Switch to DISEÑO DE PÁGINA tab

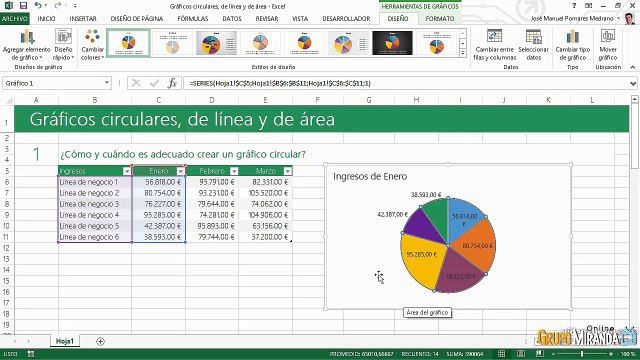(137, 19)
